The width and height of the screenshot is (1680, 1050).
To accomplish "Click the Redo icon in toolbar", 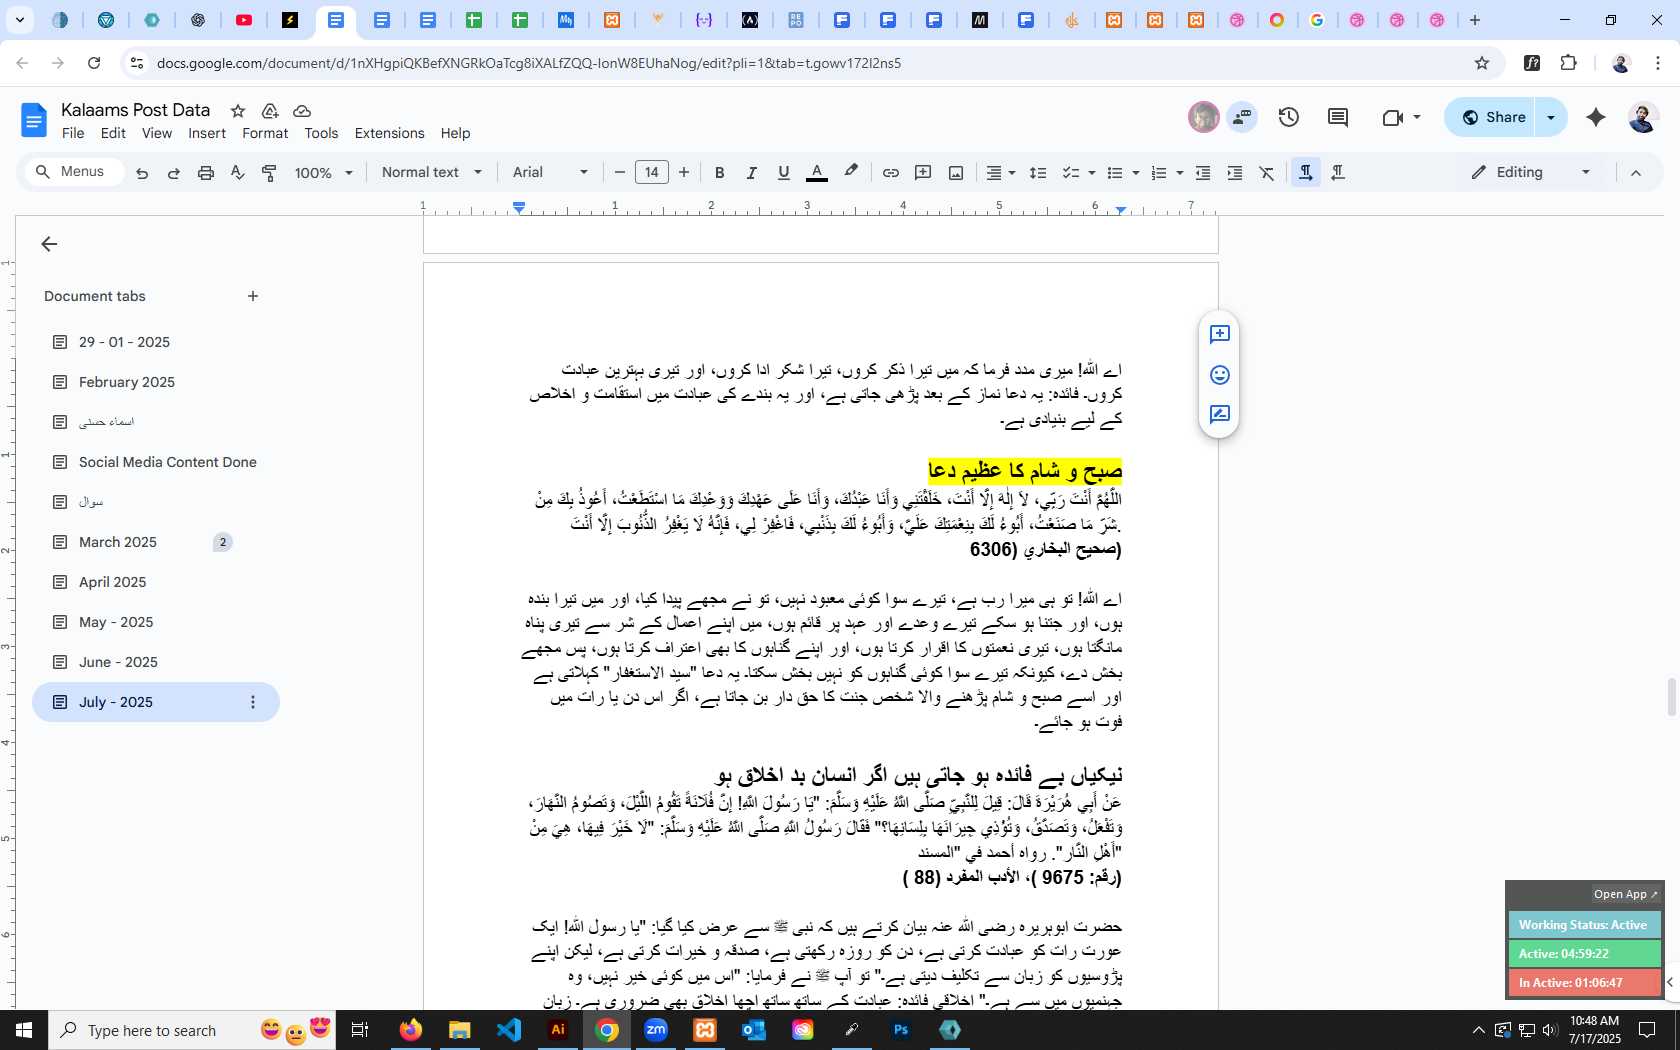I will click(x=173, y=173).
